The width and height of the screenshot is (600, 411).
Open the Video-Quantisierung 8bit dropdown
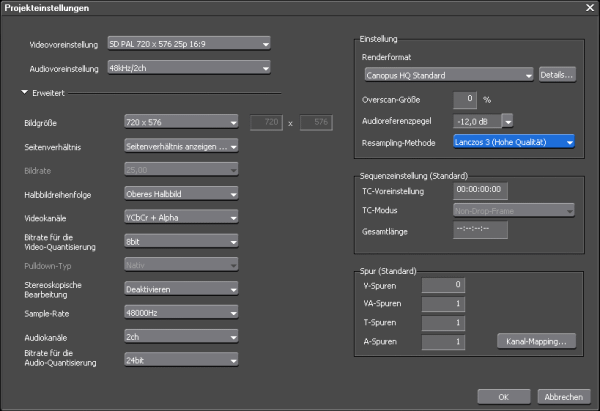(x=181, y=241)
